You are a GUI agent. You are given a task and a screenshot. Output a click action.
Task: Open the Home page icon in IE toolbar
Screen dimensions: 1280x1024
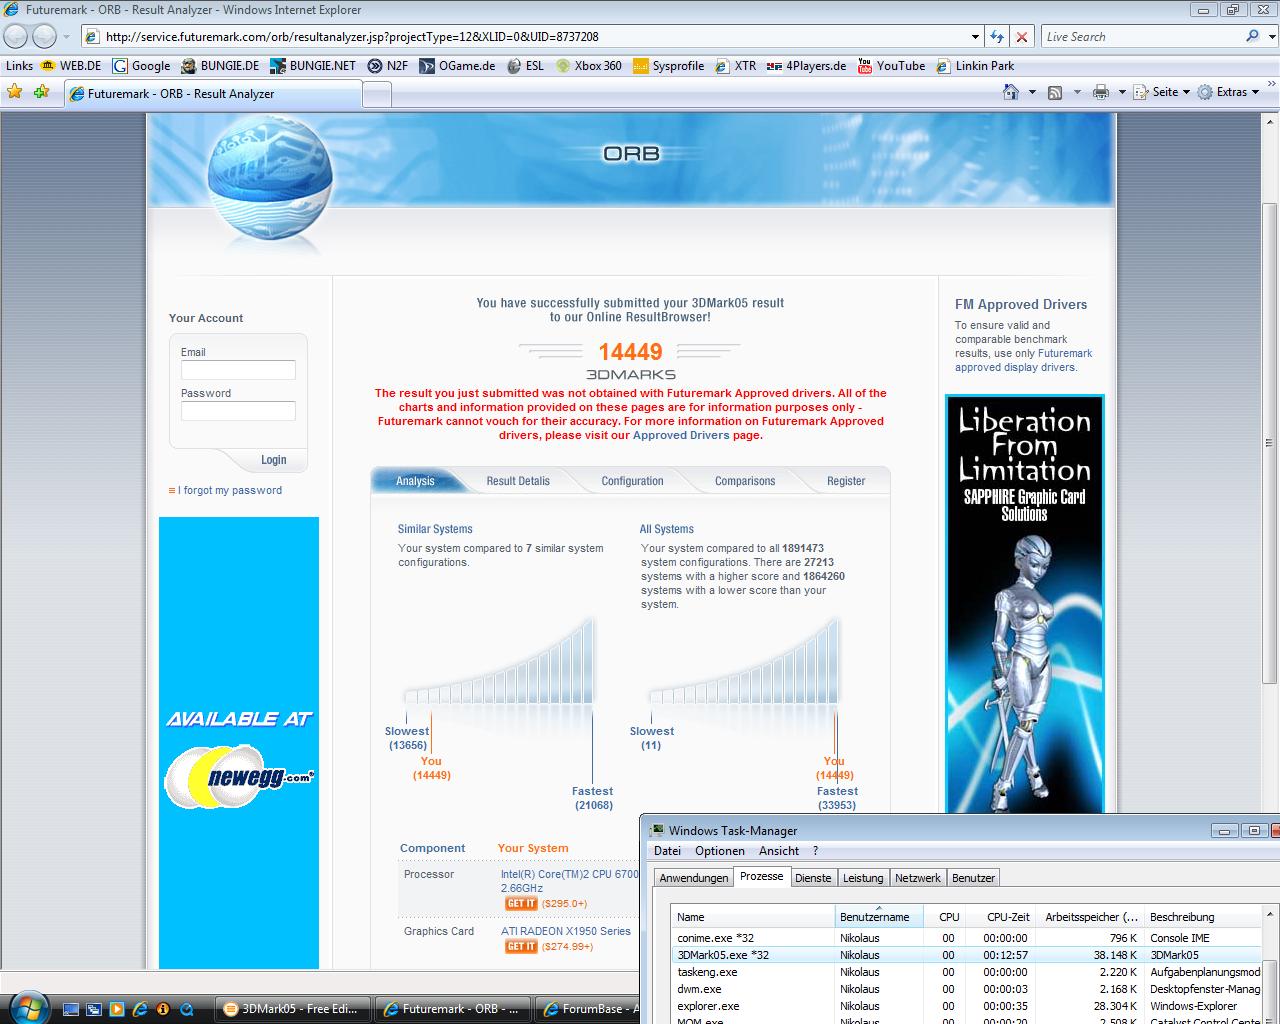(1011, 92)
